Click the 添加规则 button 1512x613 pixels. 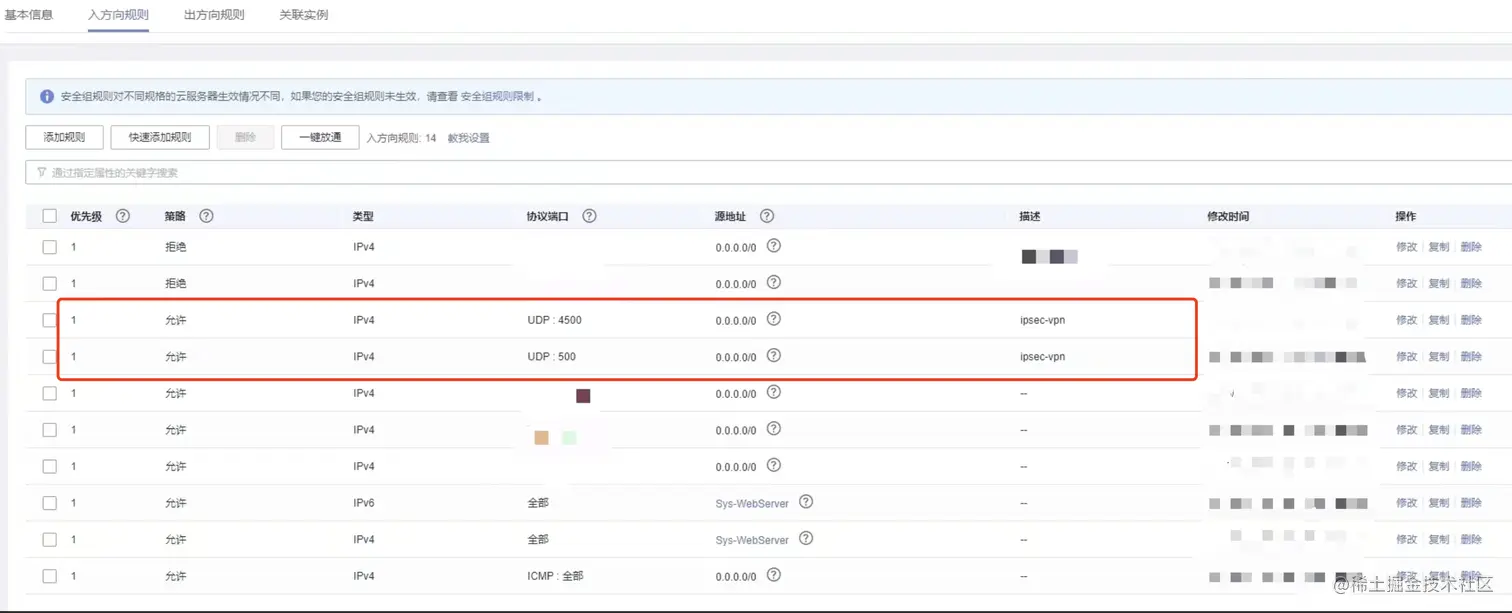pyautogui.click(x=64, y=137)
